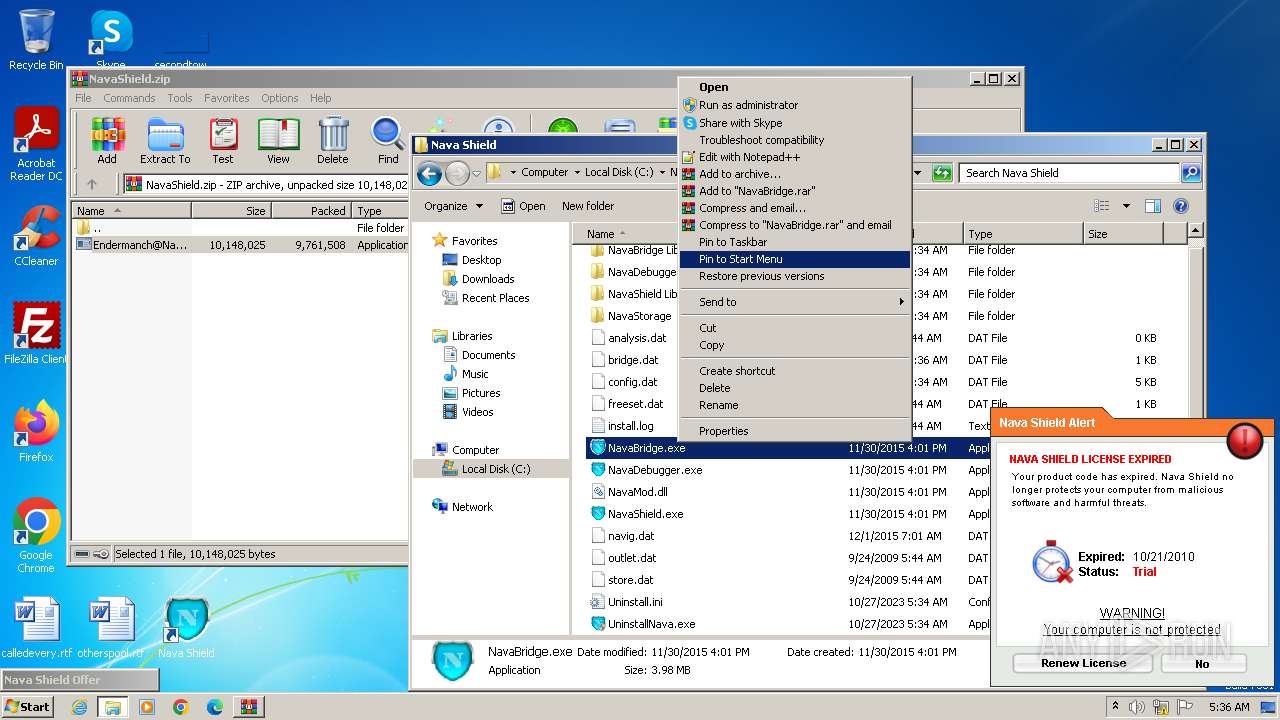Click the Open button in explorer toolbar
The height and width of the screenshot is (720, 1280).
[523, 206]
